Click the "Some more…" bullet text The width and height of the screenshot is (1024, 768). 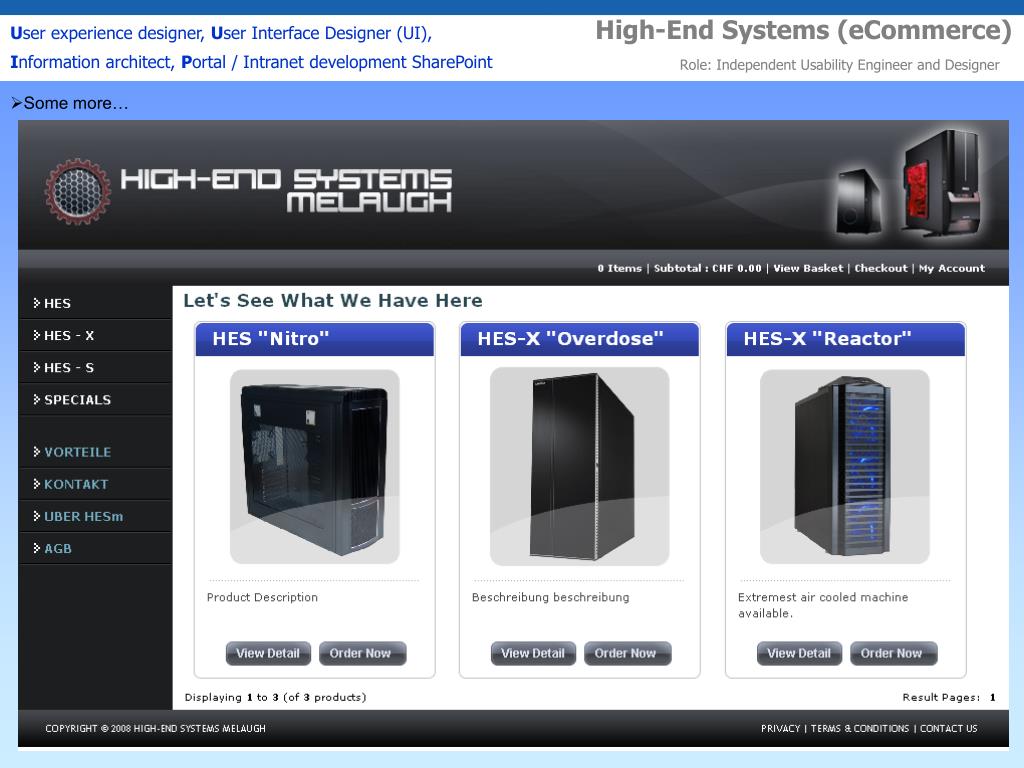(x=69, y=103)
